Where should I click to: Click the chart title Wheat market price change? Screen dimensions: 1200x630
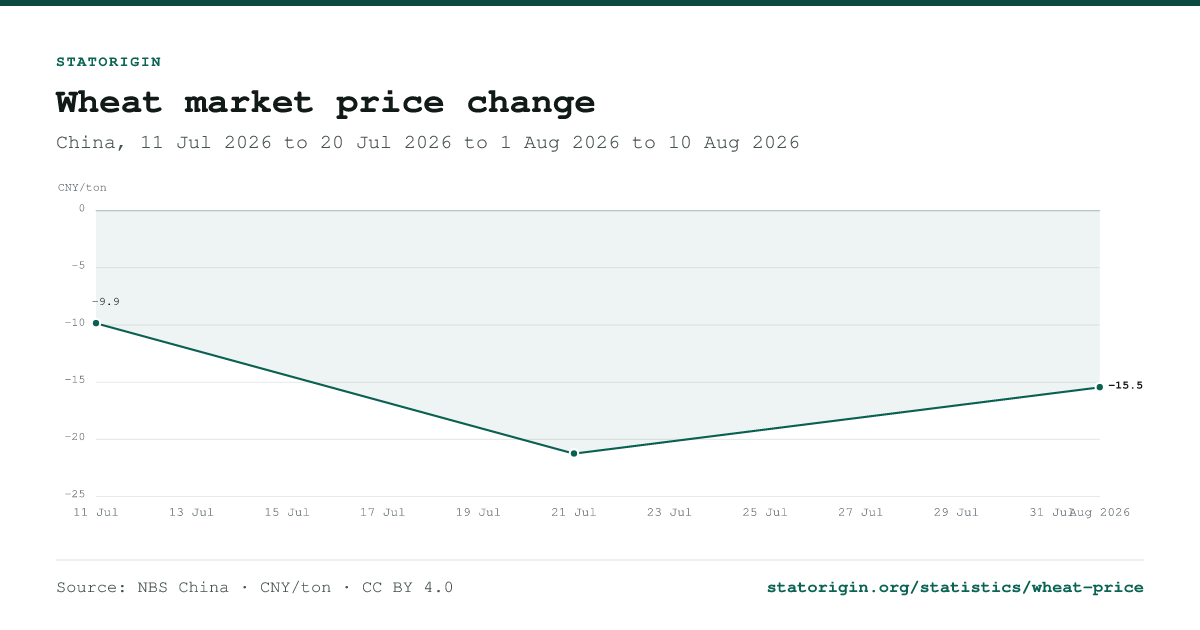325,102
